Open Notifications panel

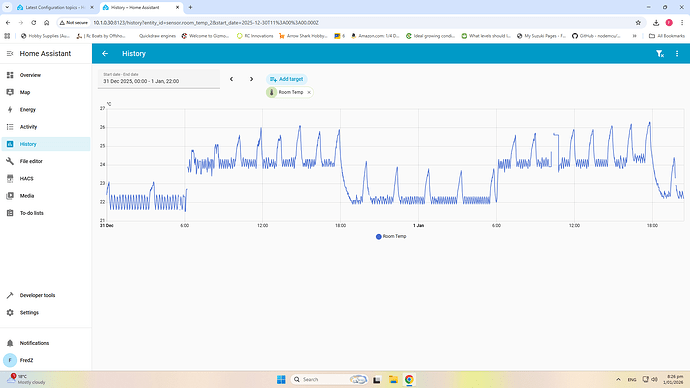pos(46,343)
